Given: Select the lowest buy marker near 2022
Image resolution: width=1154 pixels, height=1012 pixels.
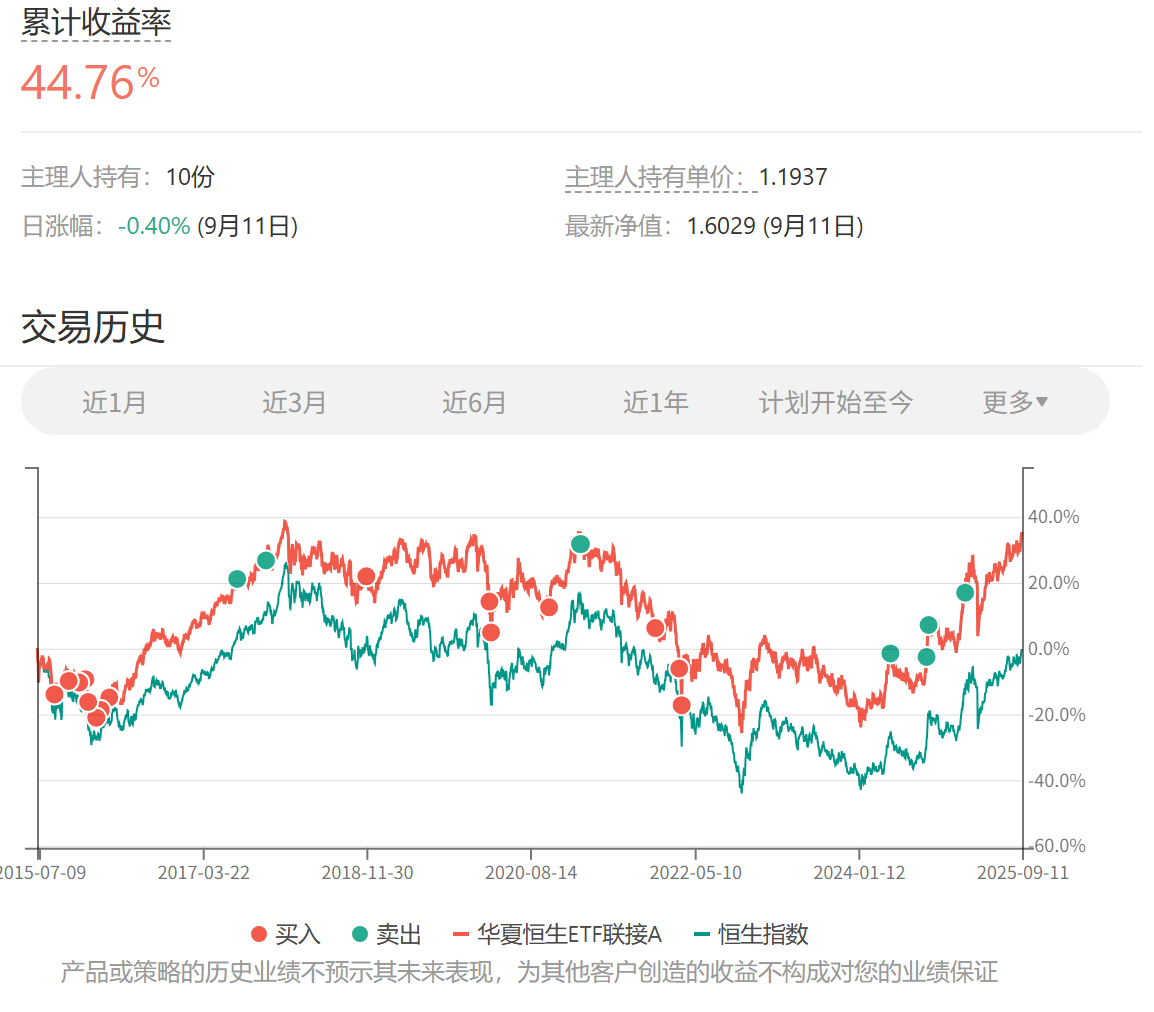Looking at the screenshot, I should 682,705.
